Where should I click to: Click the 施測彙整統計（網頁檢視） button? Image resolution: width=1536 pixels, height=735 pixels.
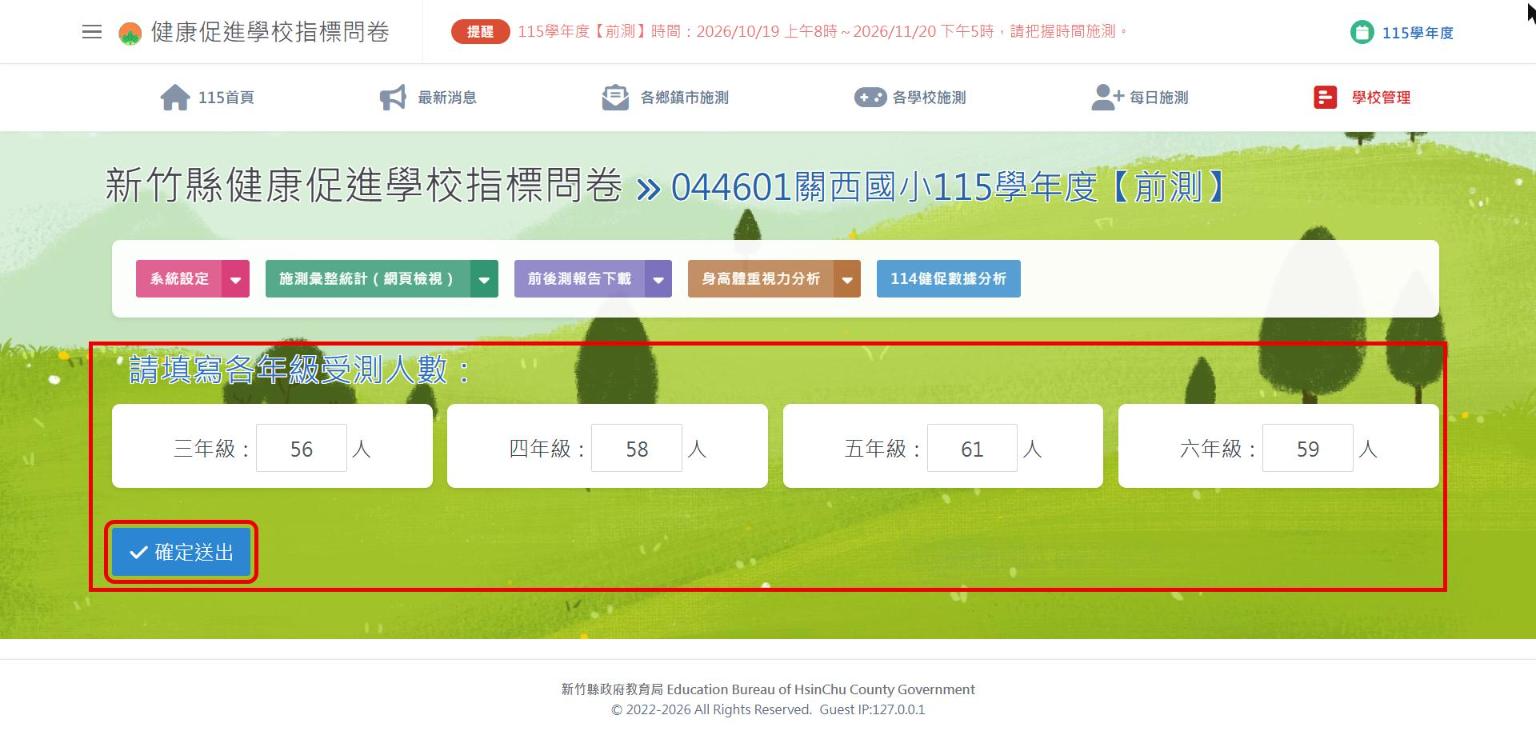pos(367,279)
